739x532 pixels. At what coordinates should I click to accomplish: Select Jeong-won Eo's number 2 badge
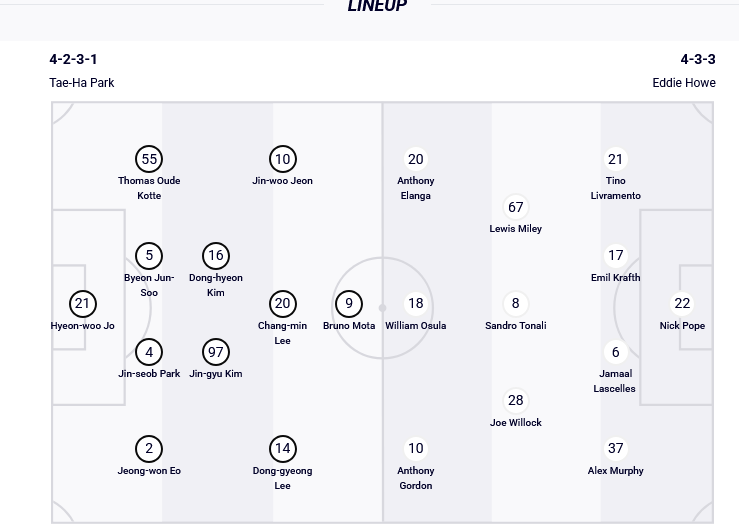coord(149,448)
